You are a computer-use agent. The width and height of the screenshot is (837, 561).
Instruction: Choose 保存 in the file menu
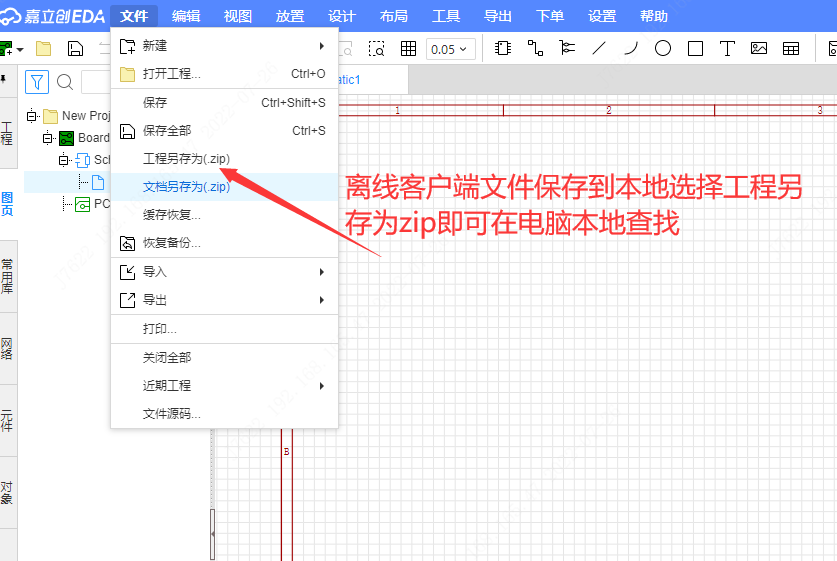point(224,102)
